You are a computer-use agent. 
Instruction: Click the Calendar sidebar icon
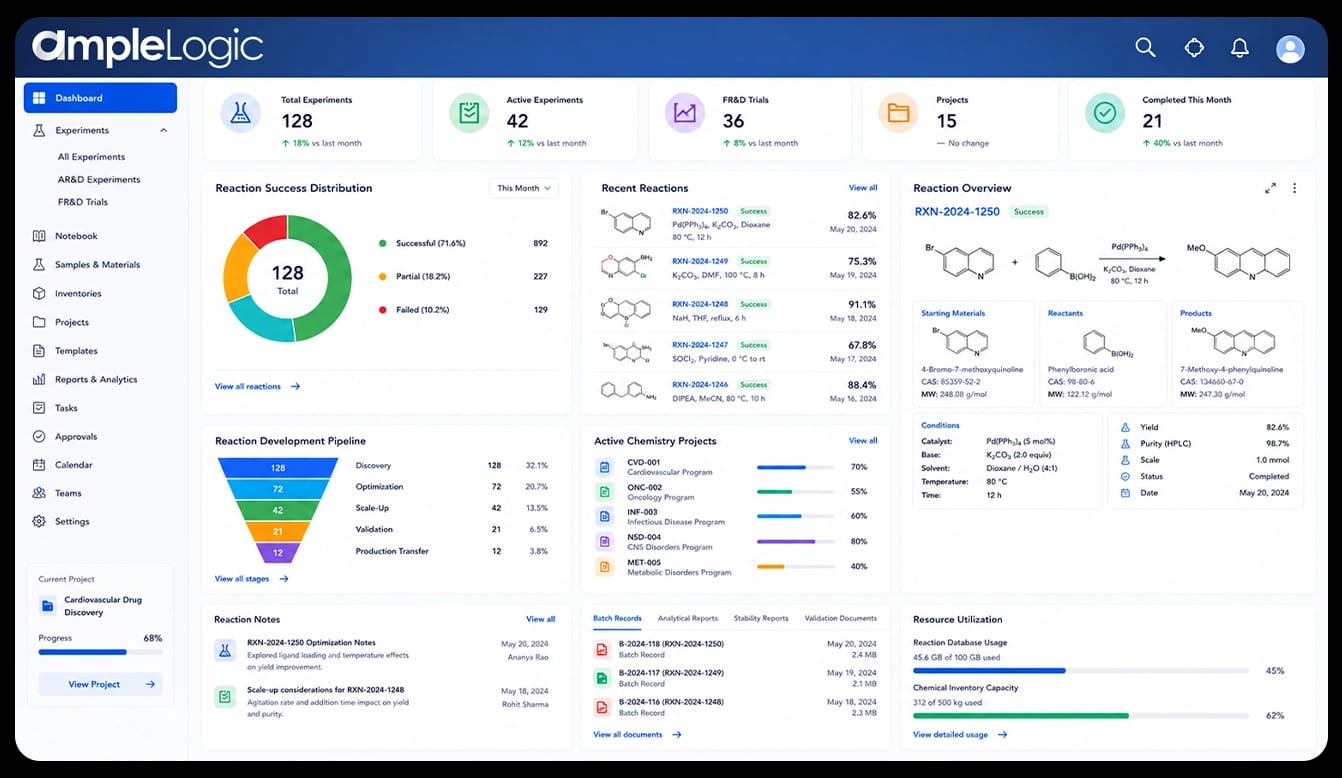click(x=39, y=465)
